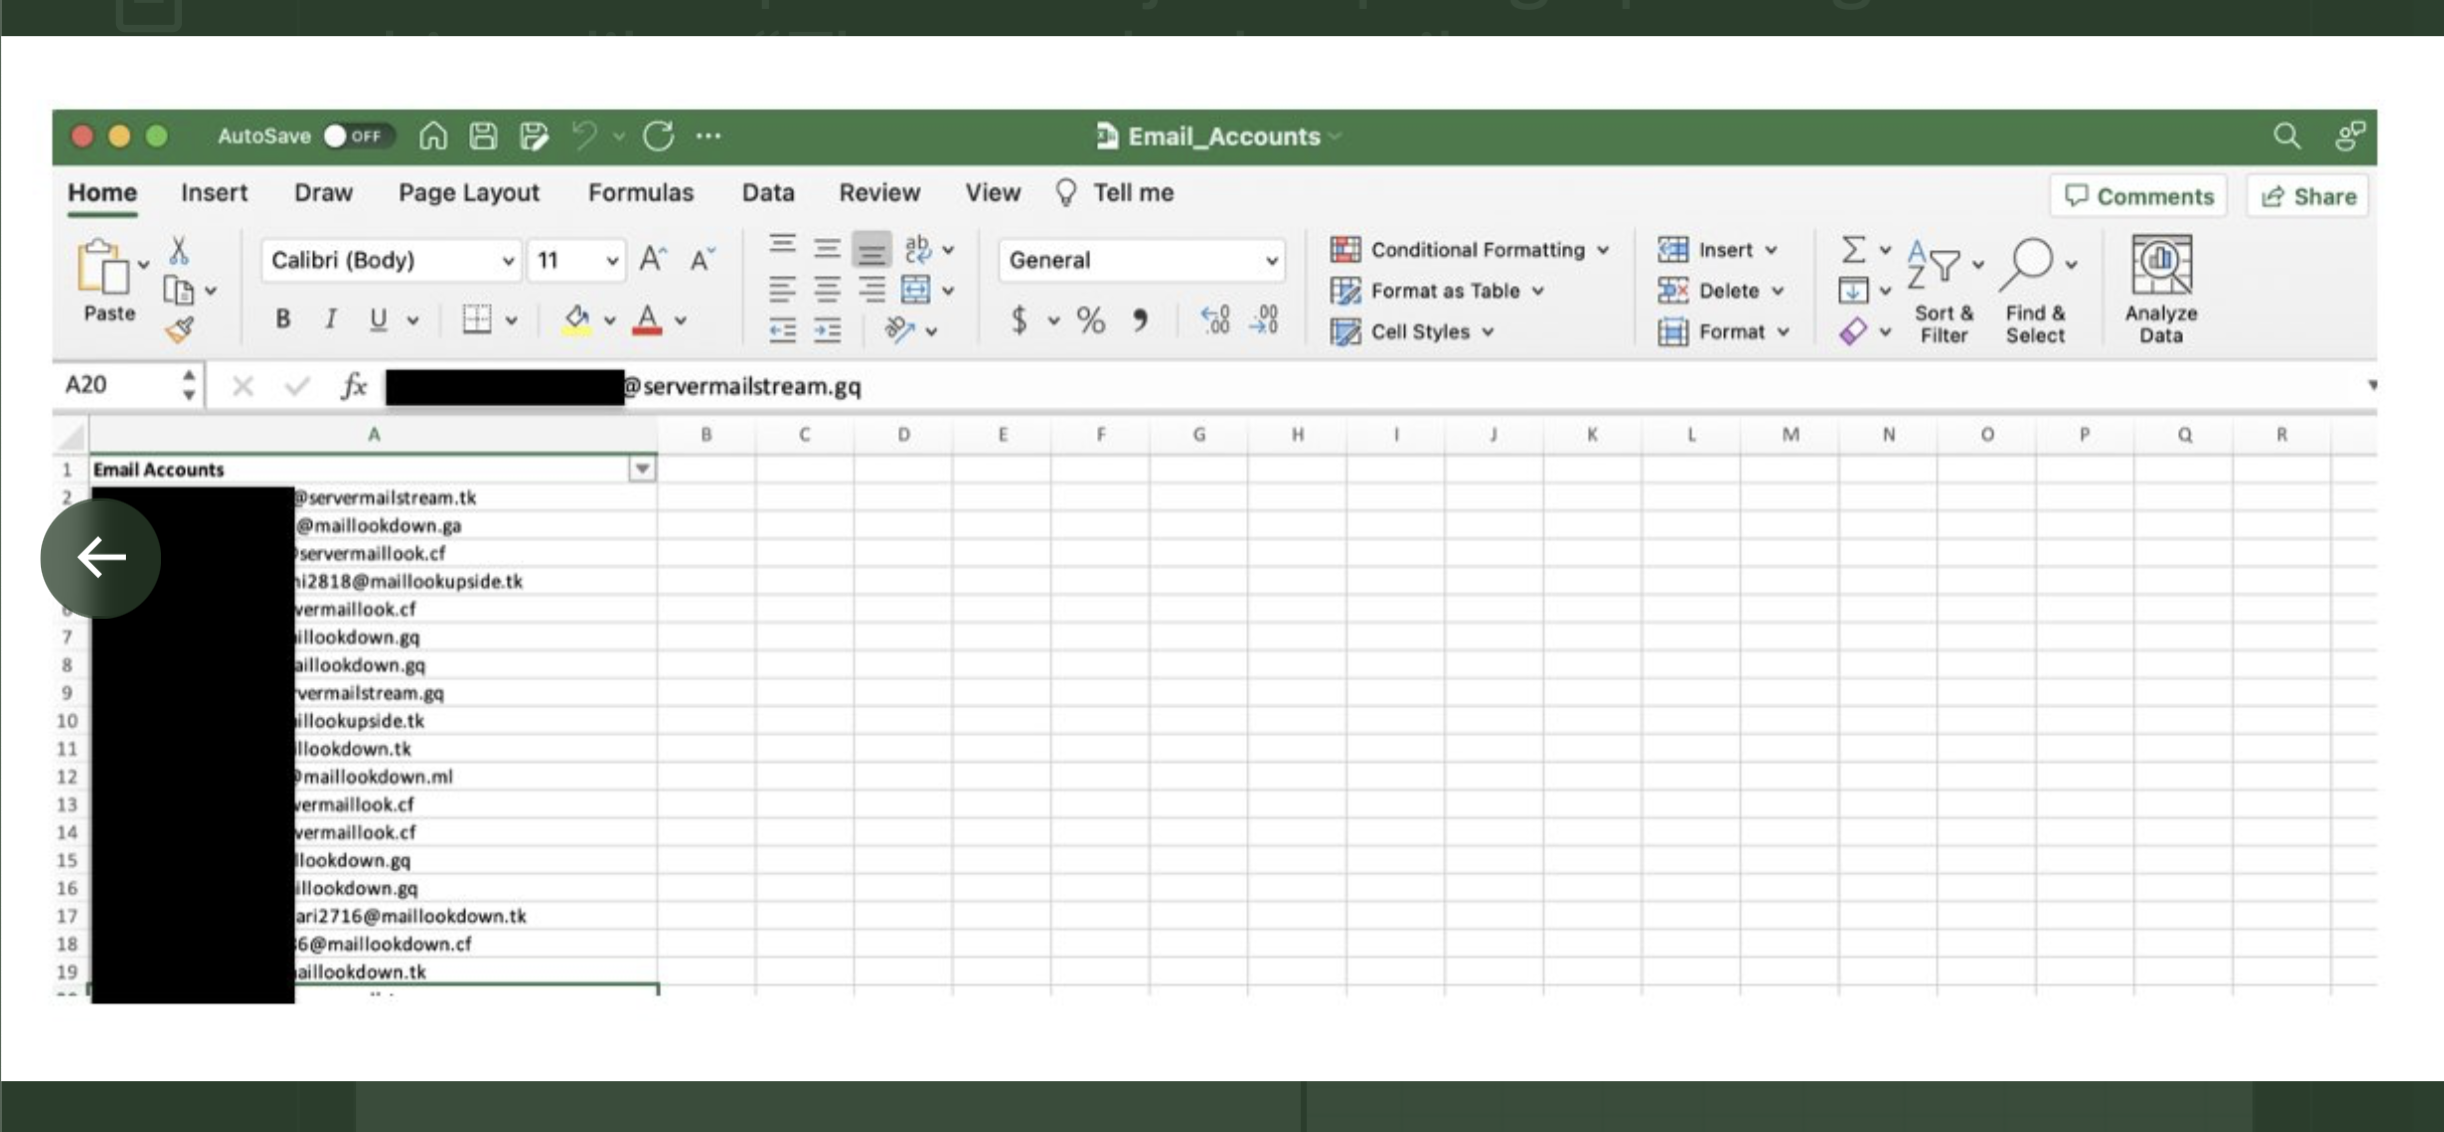Click the AutoSum sigma icon
The image size is (2444, 1132).
tap(1853, 249)
